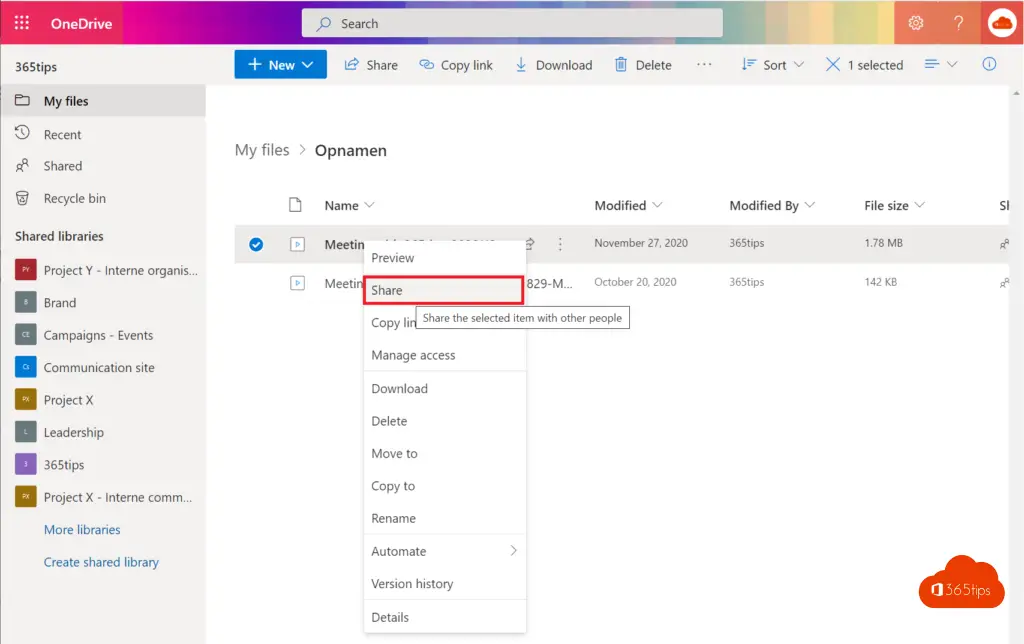The image size is (1024, 644).
Task: Open the Modified By column dropdown
Action: click(772, 205)
